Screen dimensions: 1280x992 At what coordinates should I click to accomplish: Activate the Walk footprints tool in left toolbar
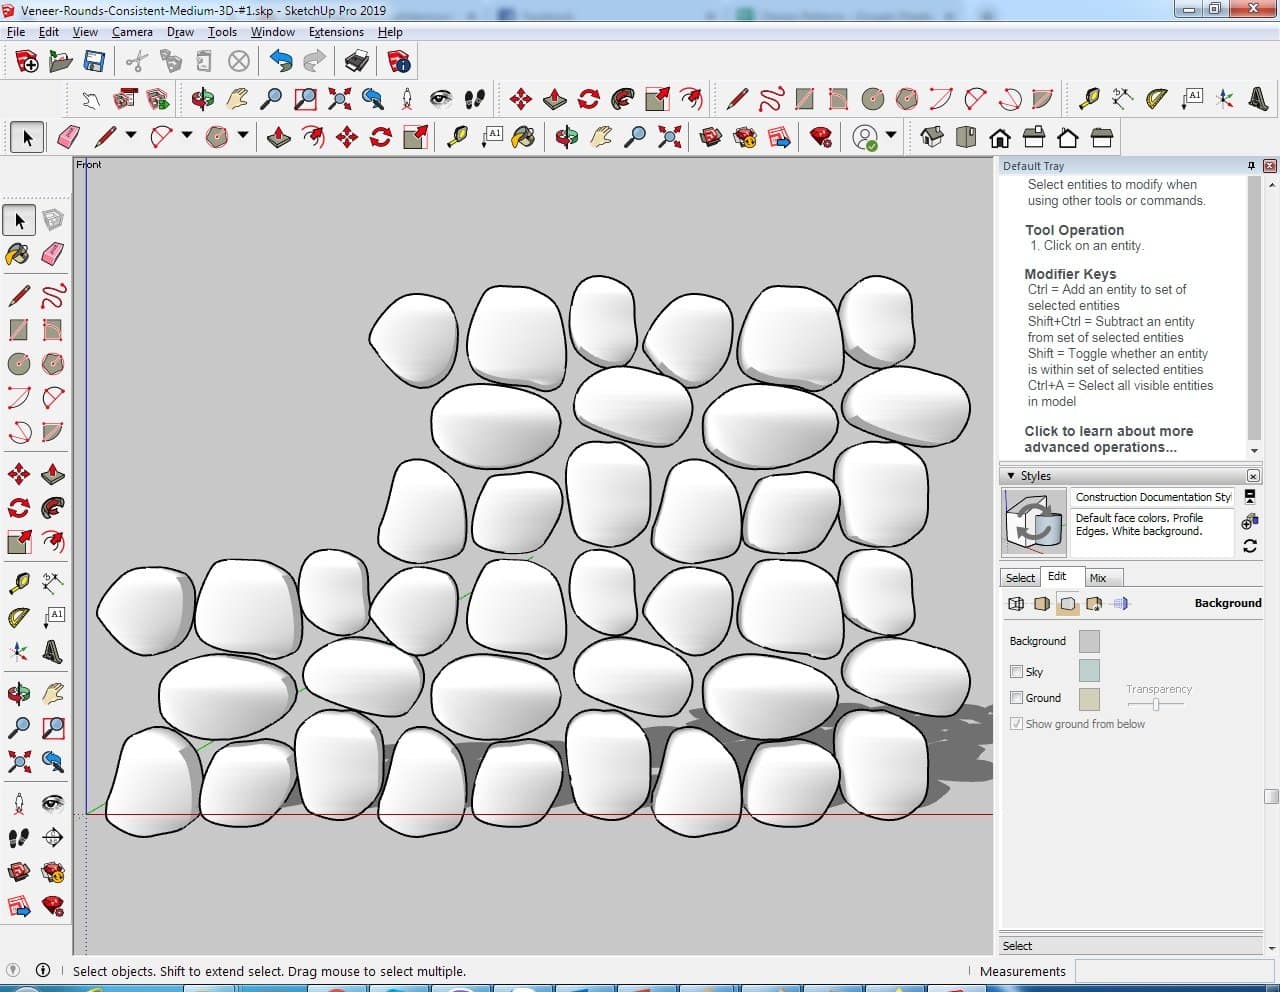(x=18, y=838)
